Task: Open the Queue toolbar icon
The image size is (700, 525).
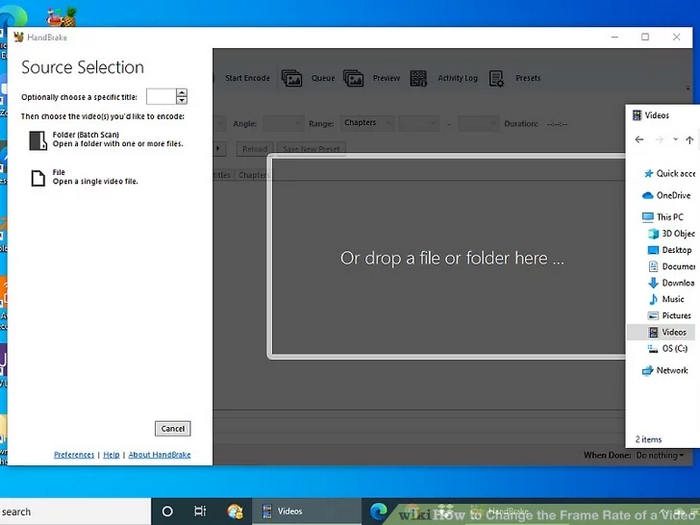Action: tap(292, 78)
